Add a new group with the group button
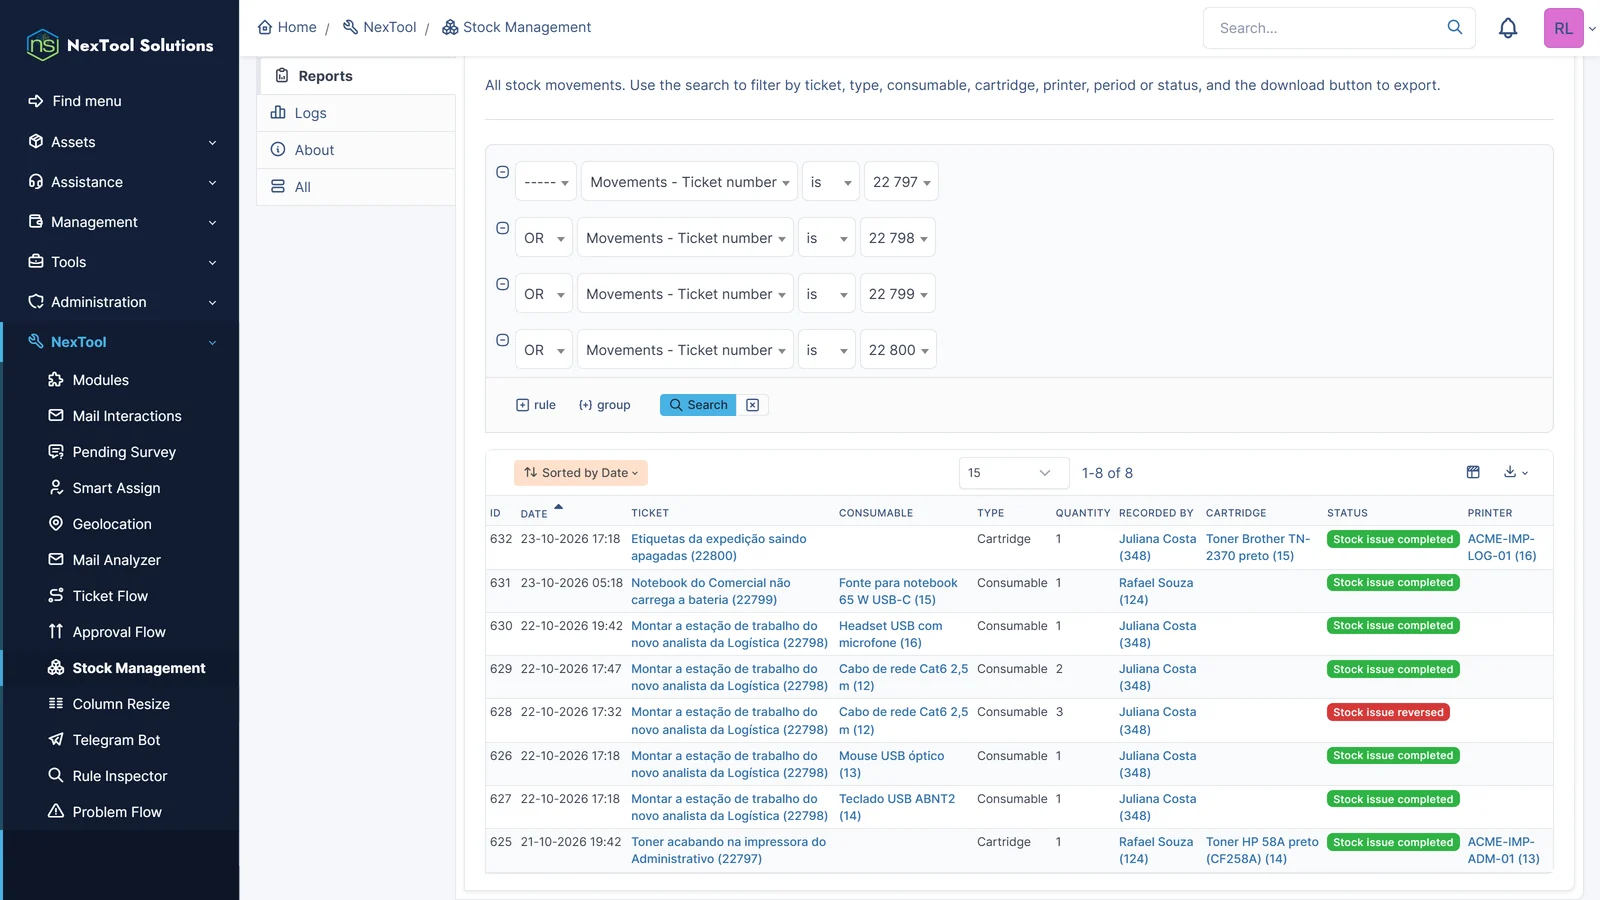Image resolution: width=1600 pixels, height=900 pixels. pyautogui.click(x=605, y=405)
